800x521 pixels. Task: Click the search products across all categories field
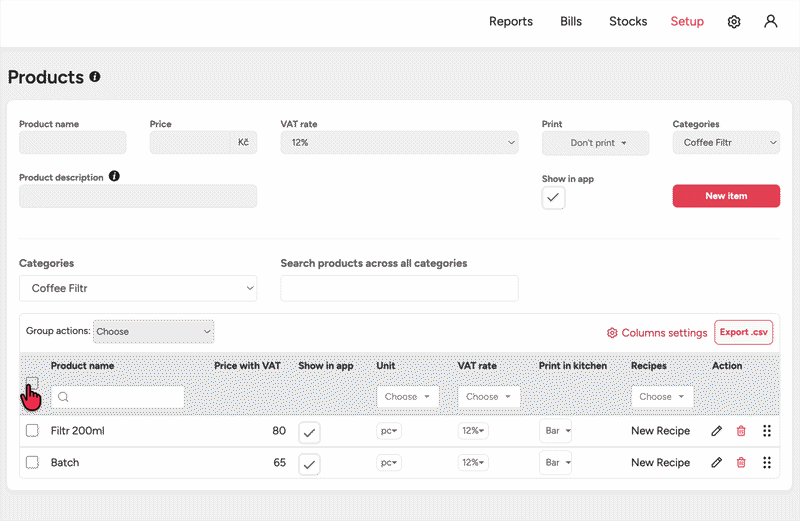[x=399, y=288]
